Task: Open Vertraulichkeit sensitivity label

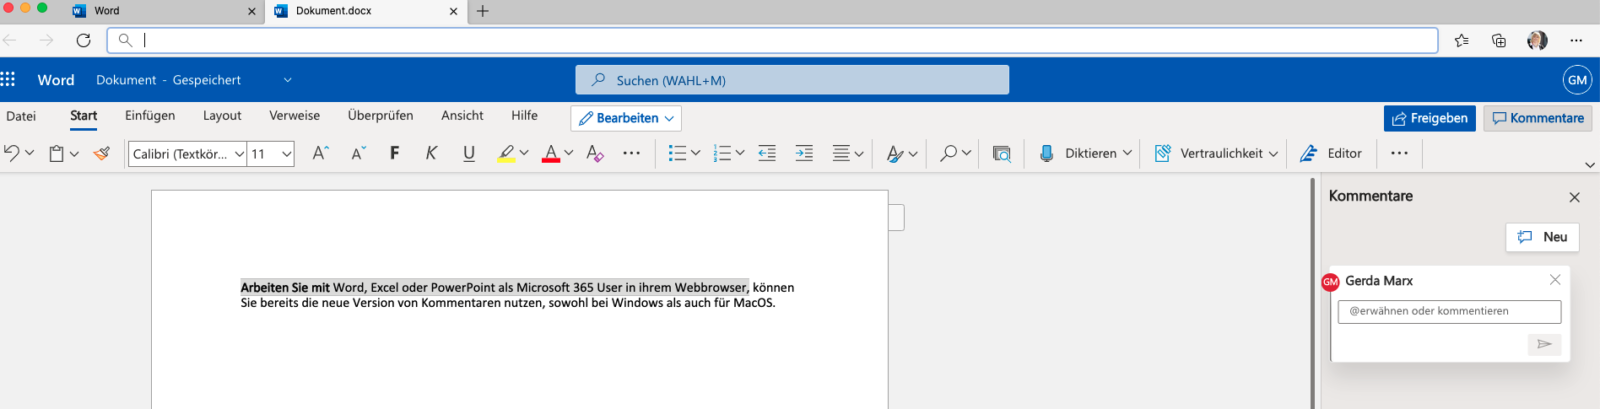Action: 1215,153
